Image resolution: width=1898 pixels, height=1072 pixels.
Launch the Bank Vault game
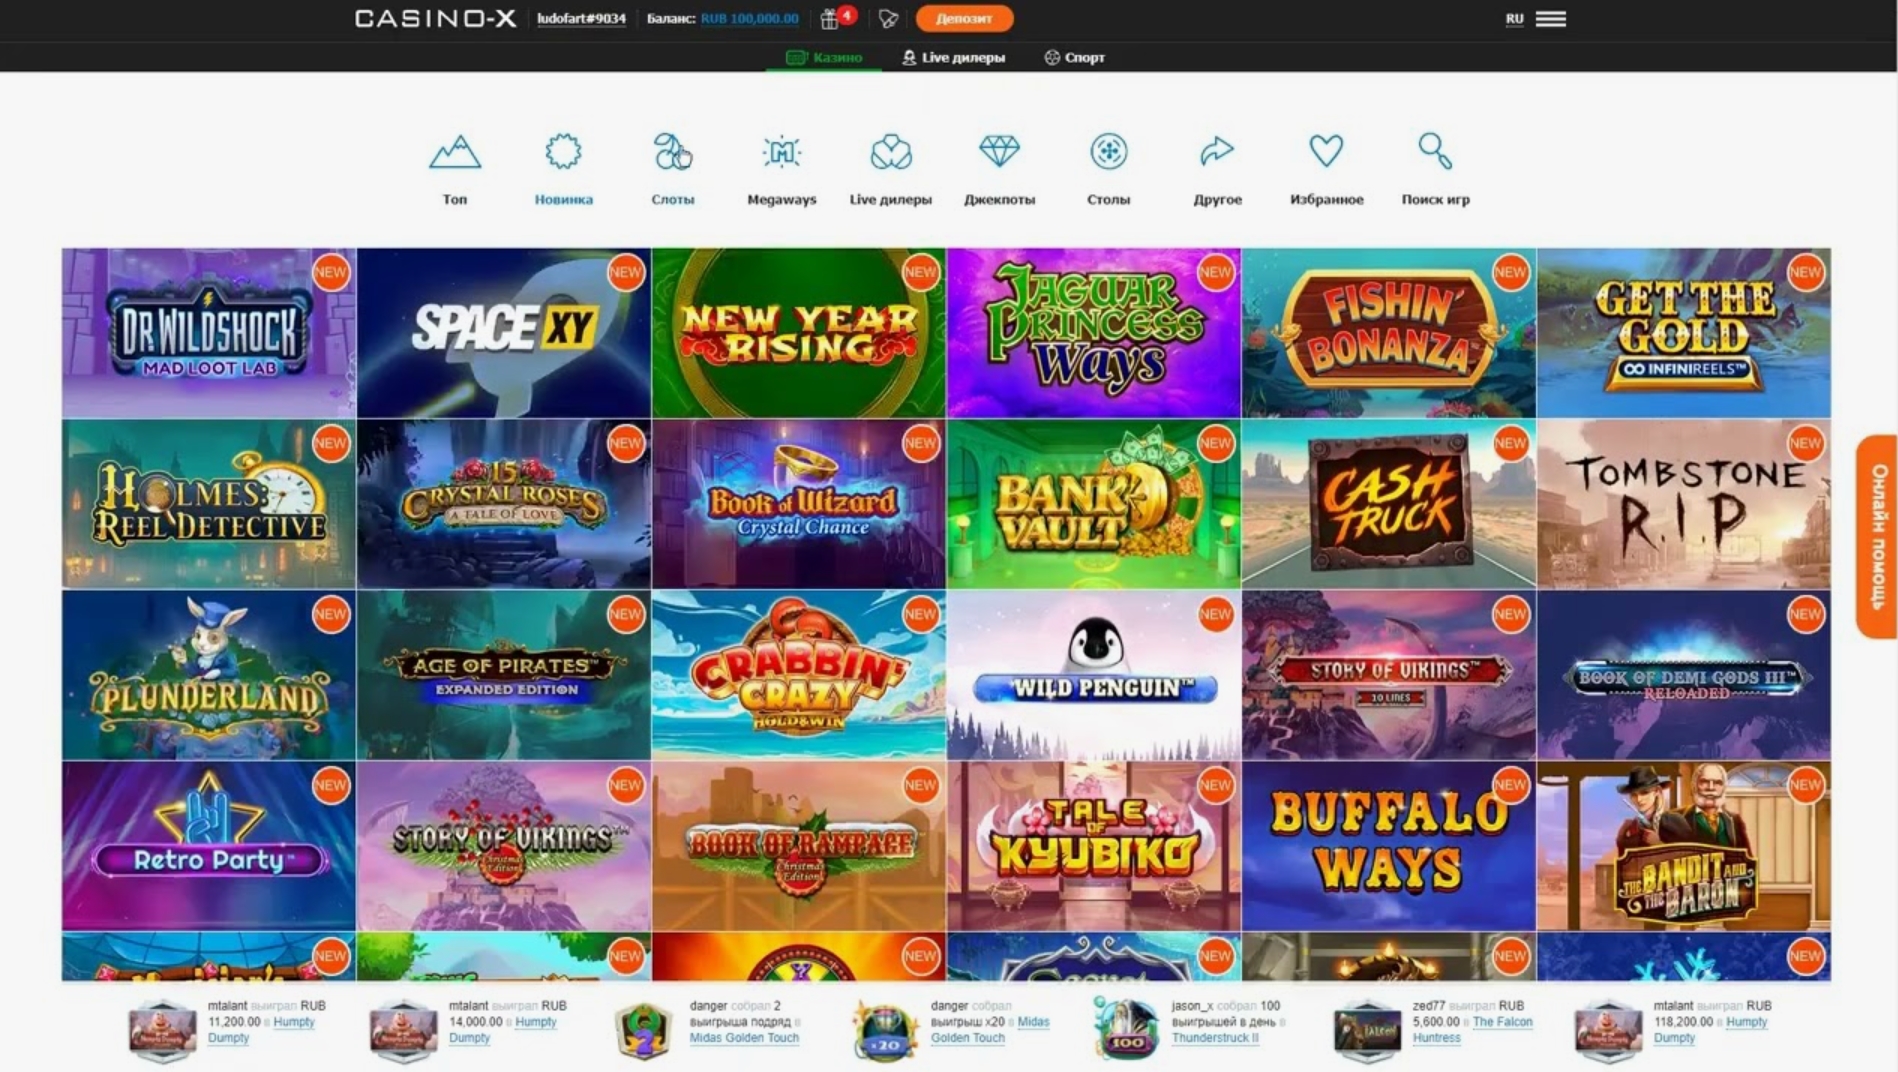click(1094, 504)
